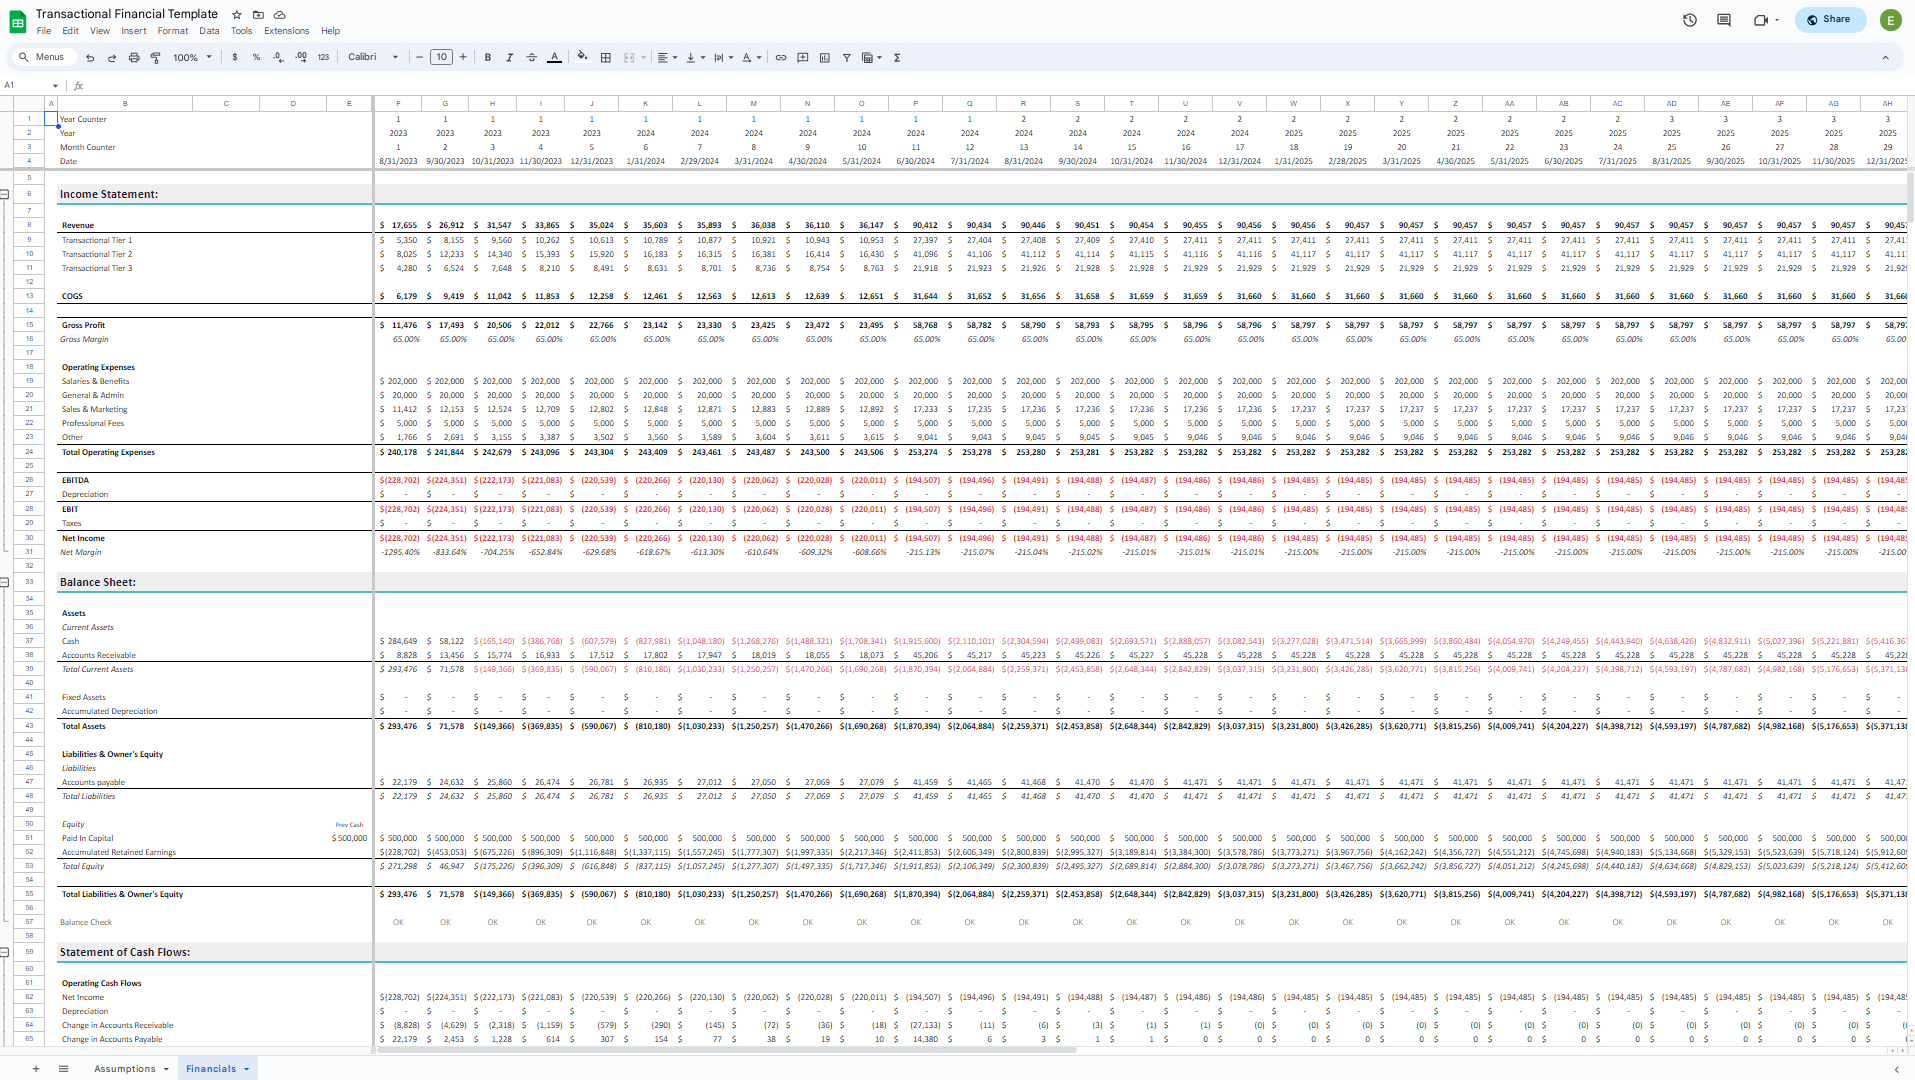Toggle bold formatting
This screenshot has height=1080, width=1915.
tap(488, 58)
